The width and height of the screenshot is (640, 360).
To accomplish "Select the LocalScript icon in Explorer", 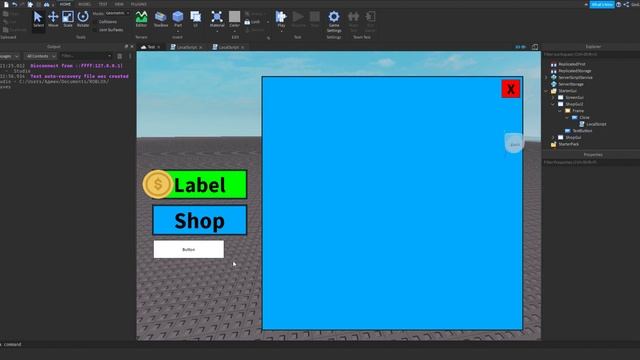I will pos(582,124).
